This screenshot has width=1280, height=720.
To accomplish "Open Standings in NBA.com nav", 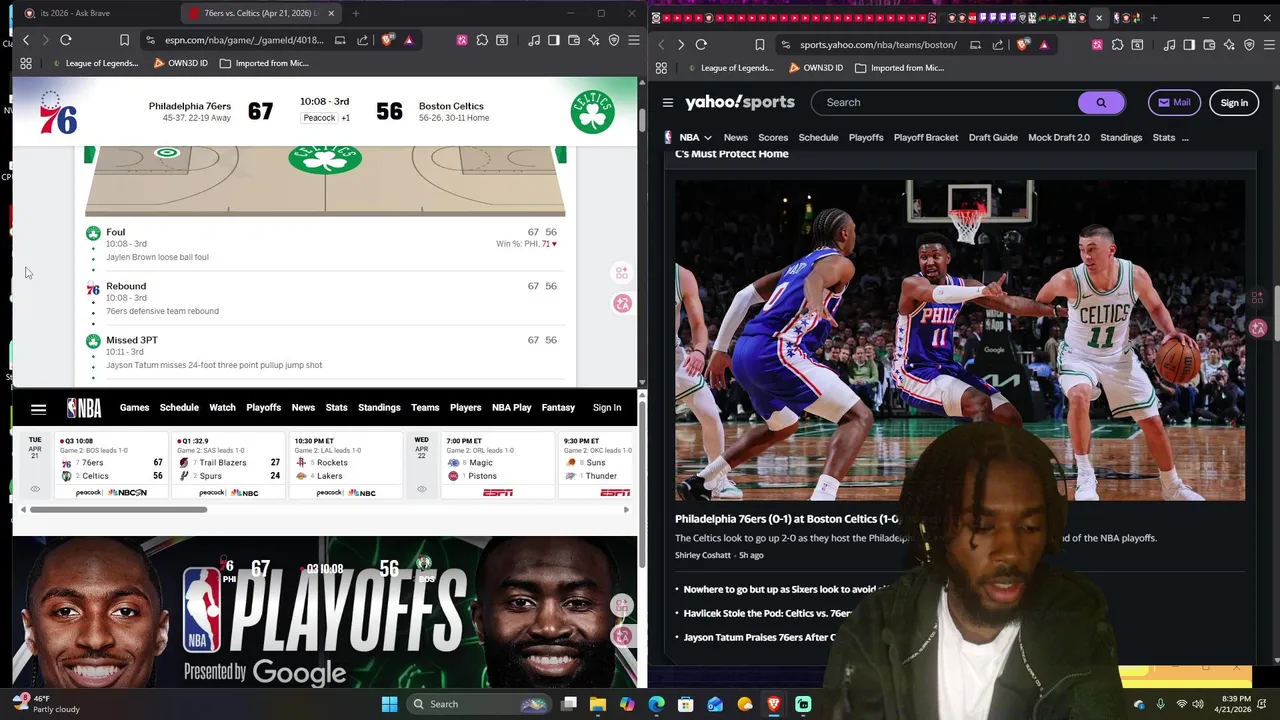I will 379,408.
